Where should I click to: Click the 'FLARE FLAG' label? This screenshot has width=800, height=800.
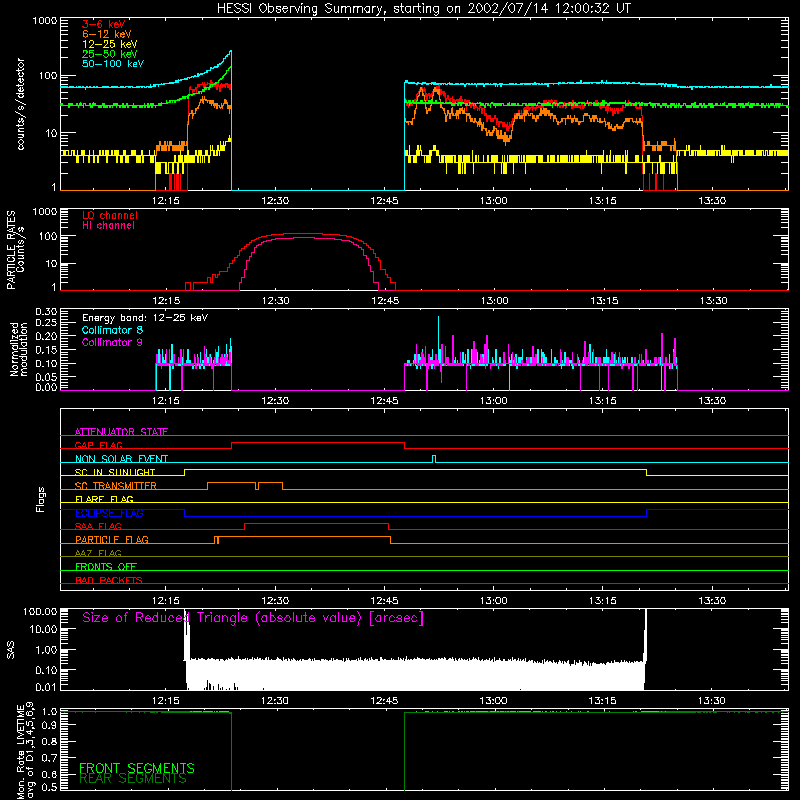[x=104, y=499]
